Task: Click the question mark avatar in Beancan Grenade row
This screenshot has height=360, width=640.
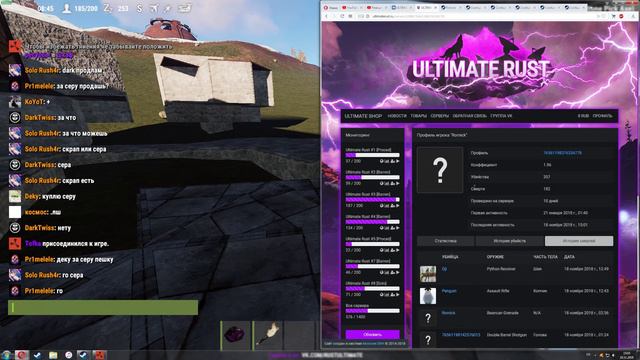Action: coord(428,318)
